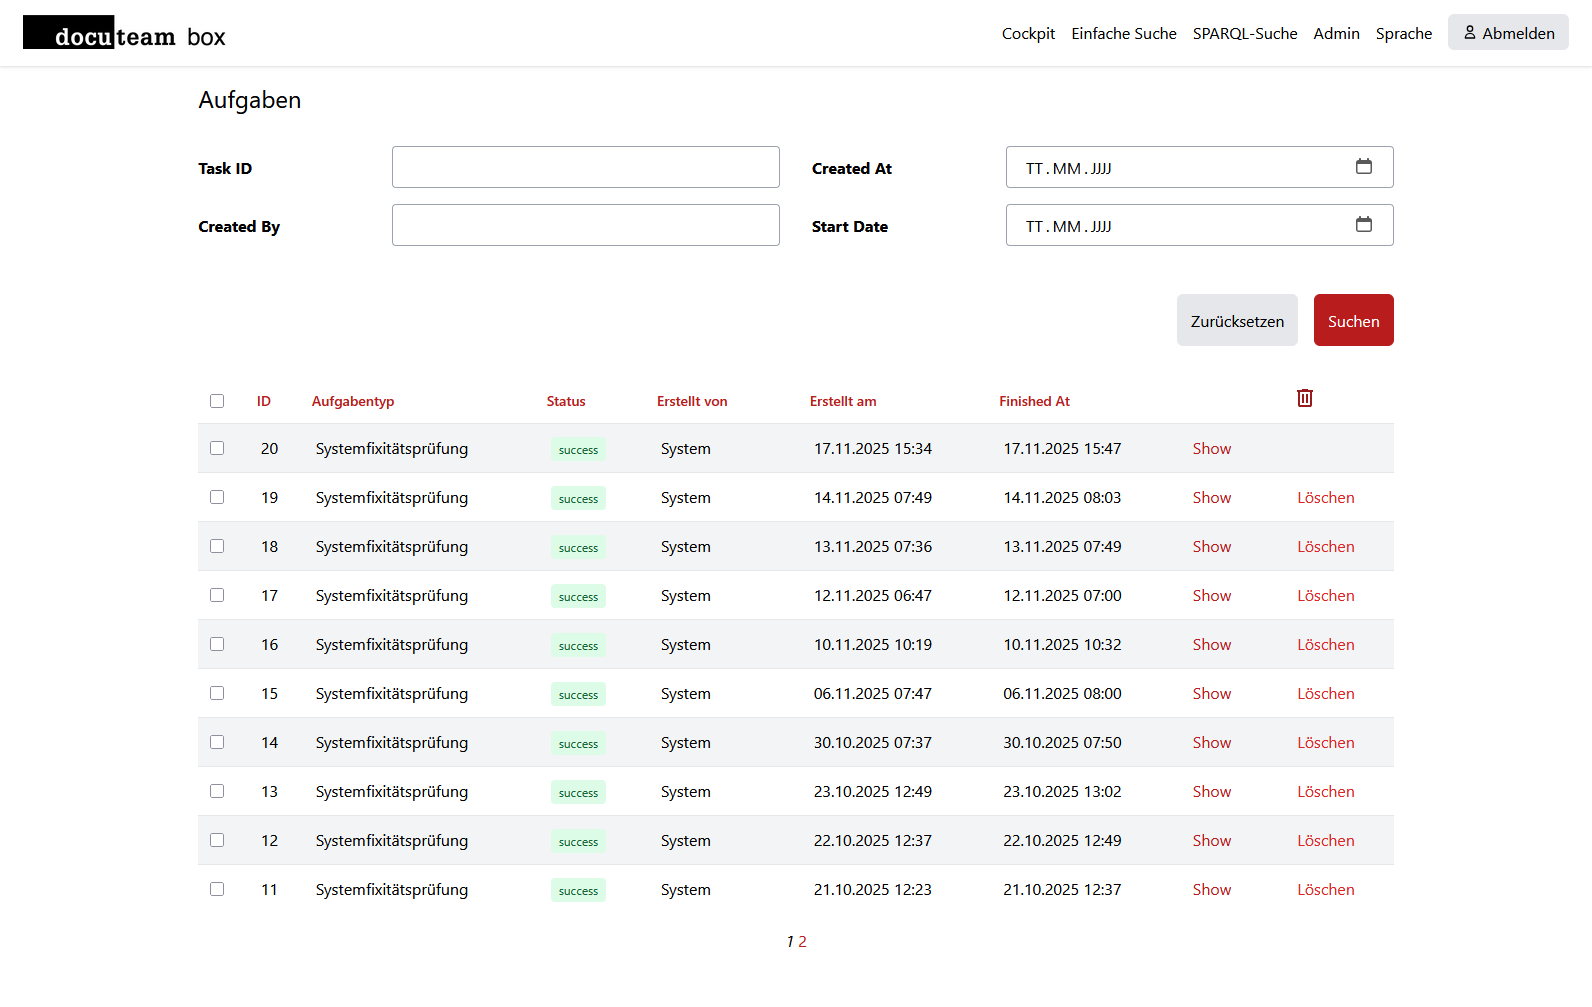
Task: Open SPARQL-Suche page
Action: coord(1244,33)
